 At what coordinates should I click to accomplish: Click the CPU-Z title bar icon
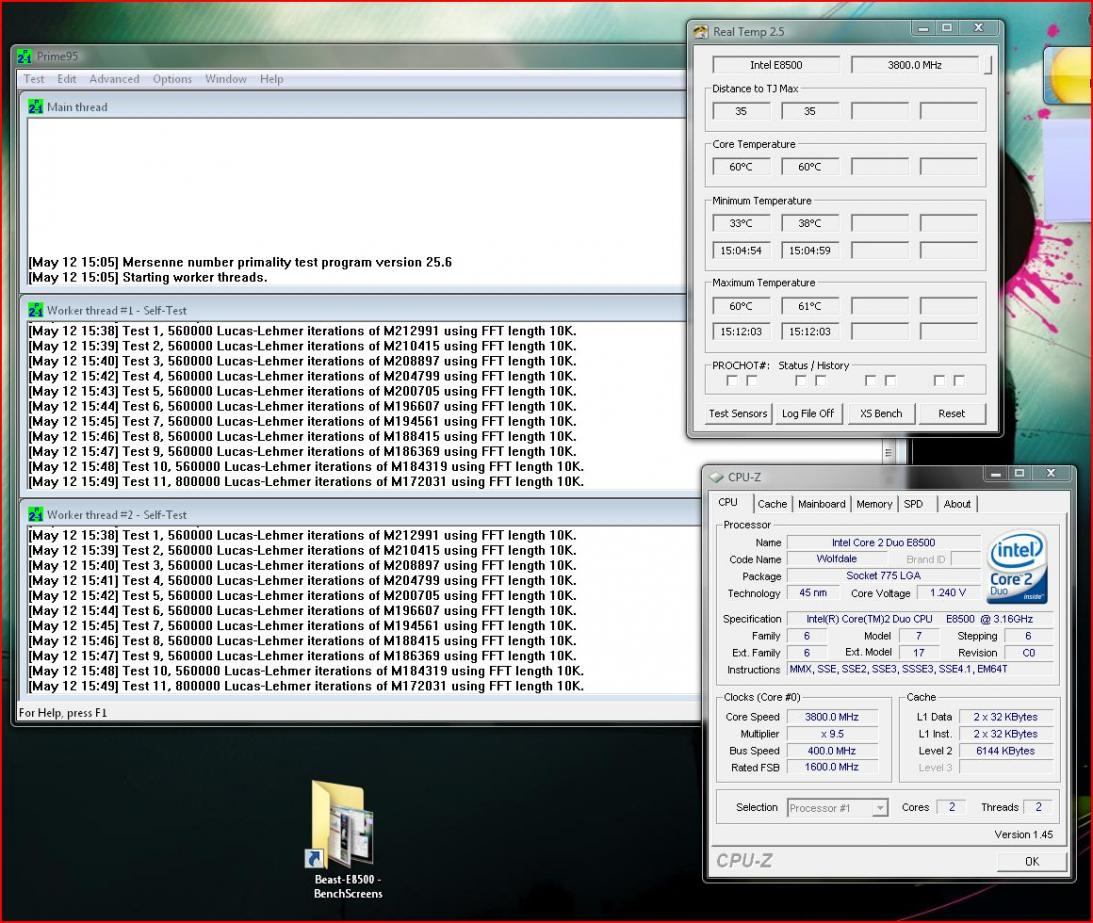pos(717,477)
